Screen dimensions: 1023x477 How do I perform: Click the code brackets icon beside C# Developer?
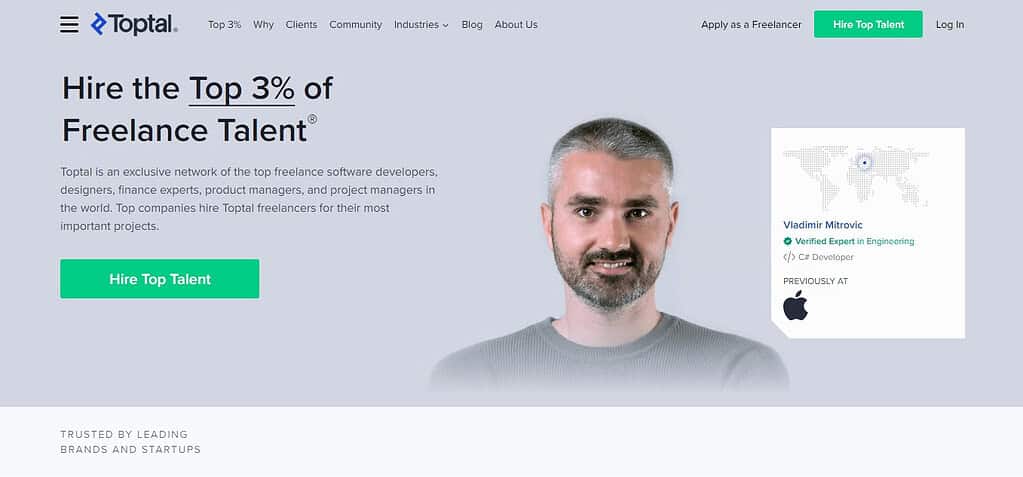tap(789, 257)
